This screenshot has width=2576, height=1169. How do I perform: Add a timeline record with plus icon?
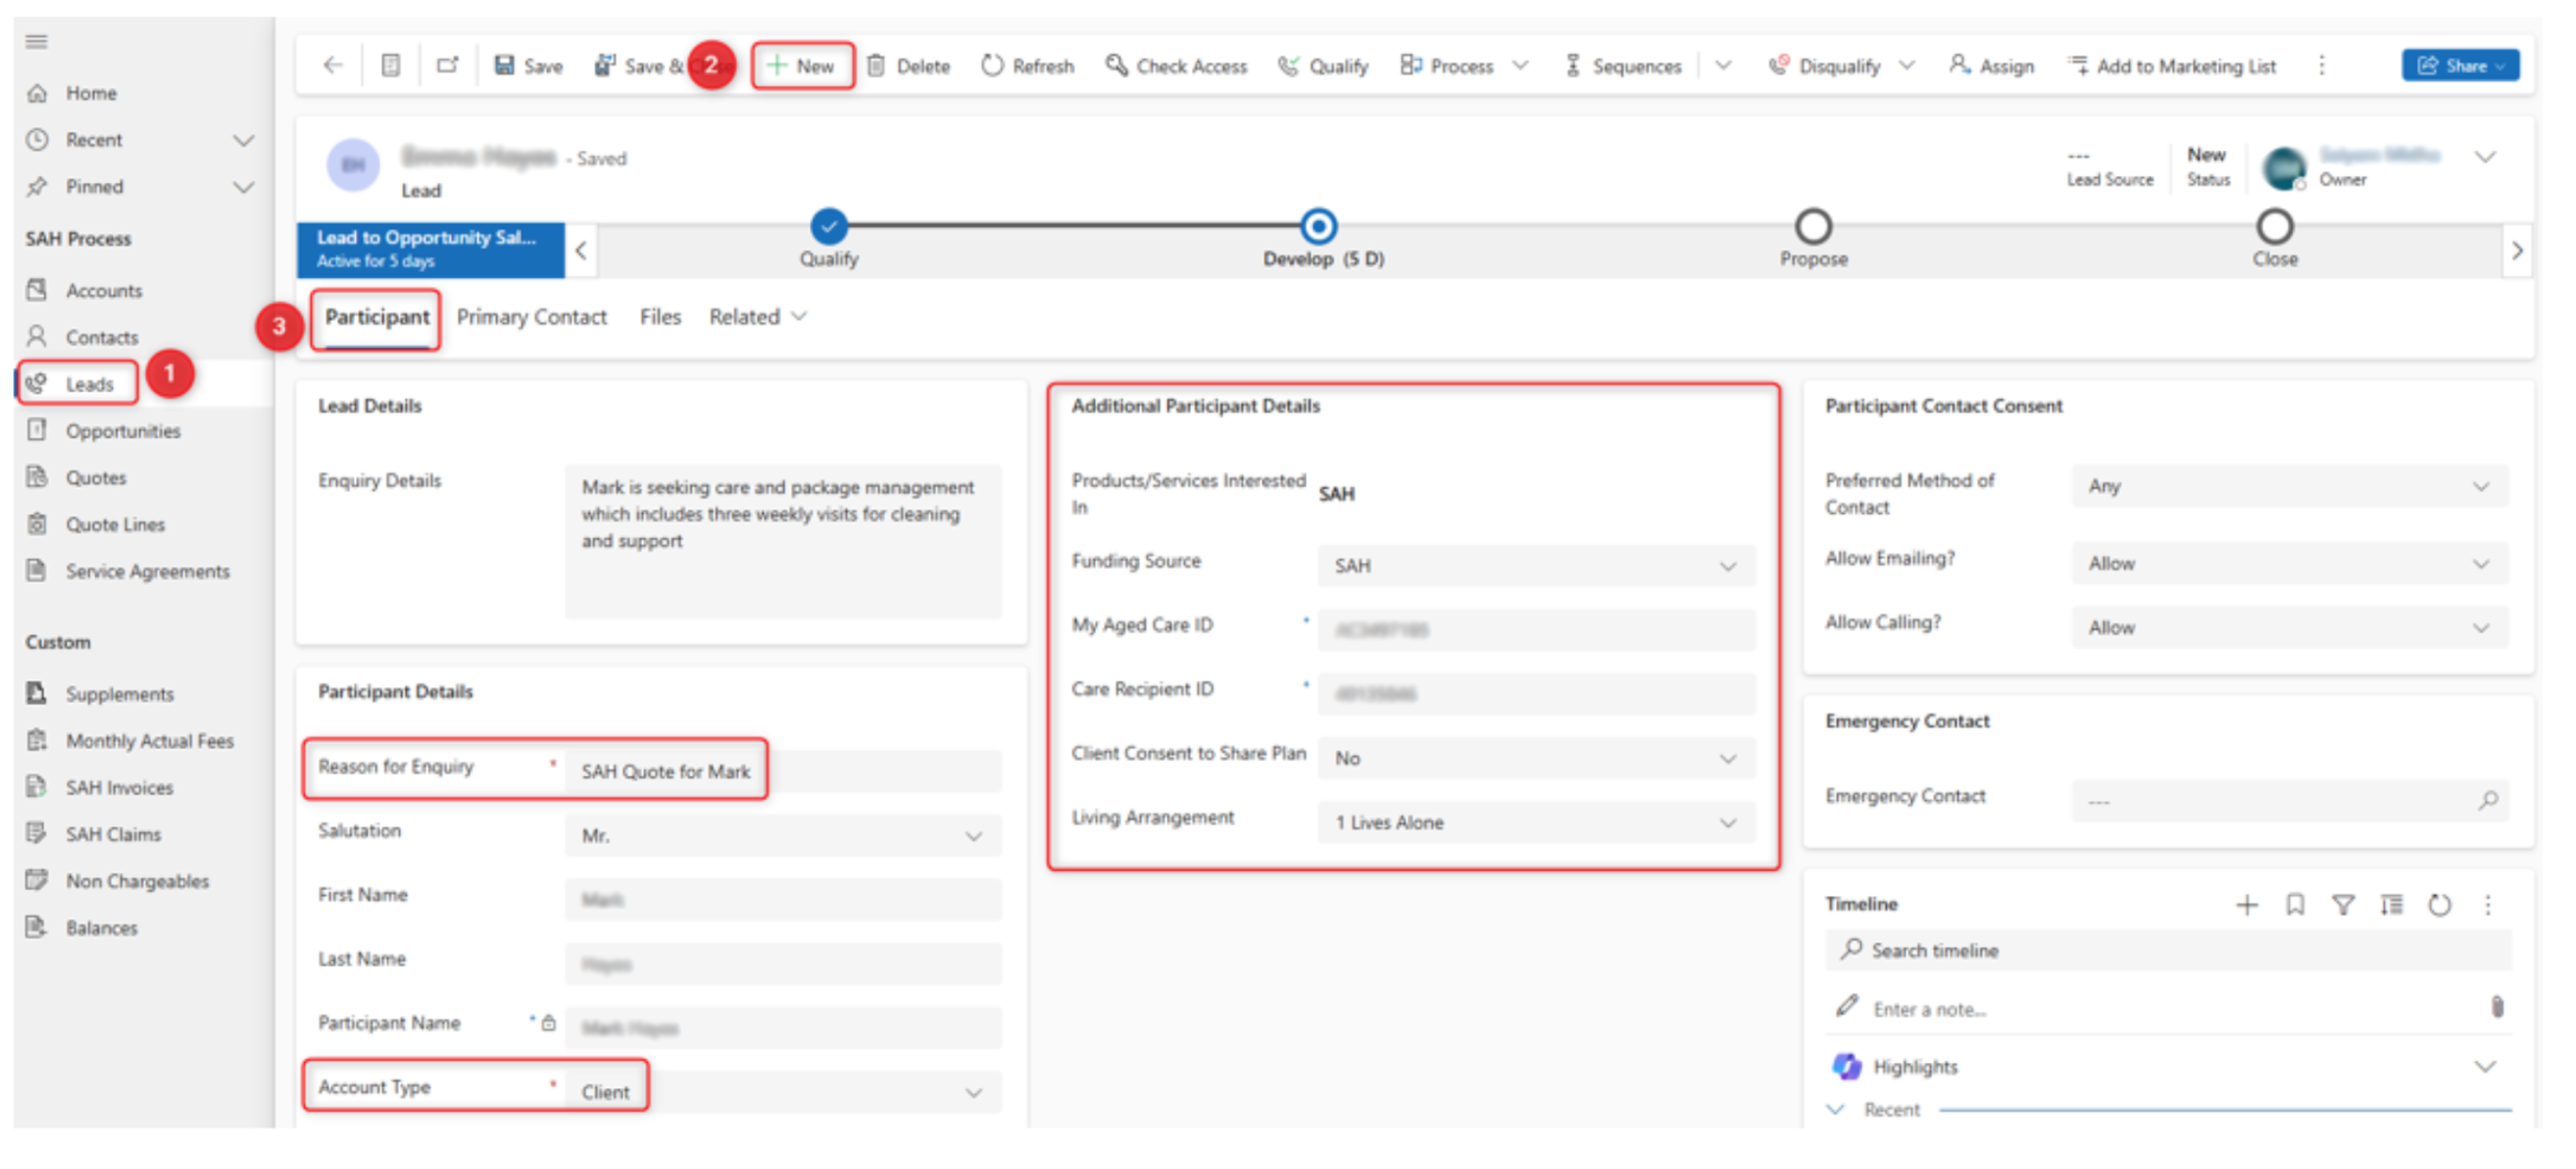click(2246, 905)
